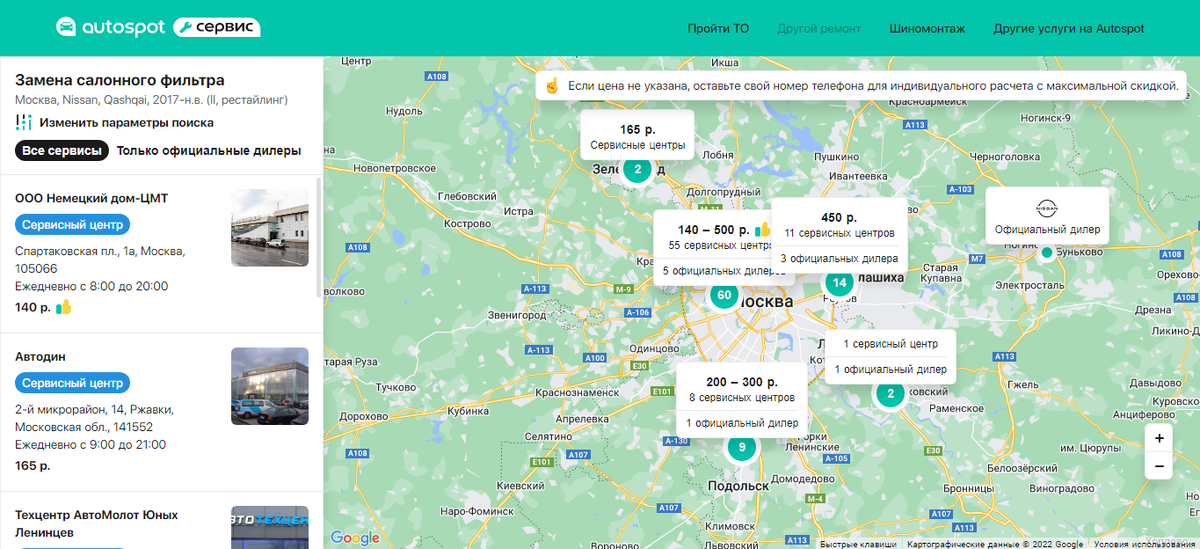This screenshot has width=1200, height=549.
Task: Click Москва, Nissan, Qashqai search summary
Action: click(x=152, y=100)
